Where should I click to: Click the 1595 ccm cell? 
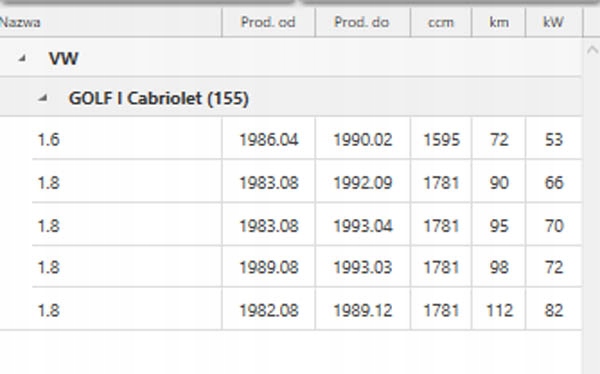[x=441, y=139]
